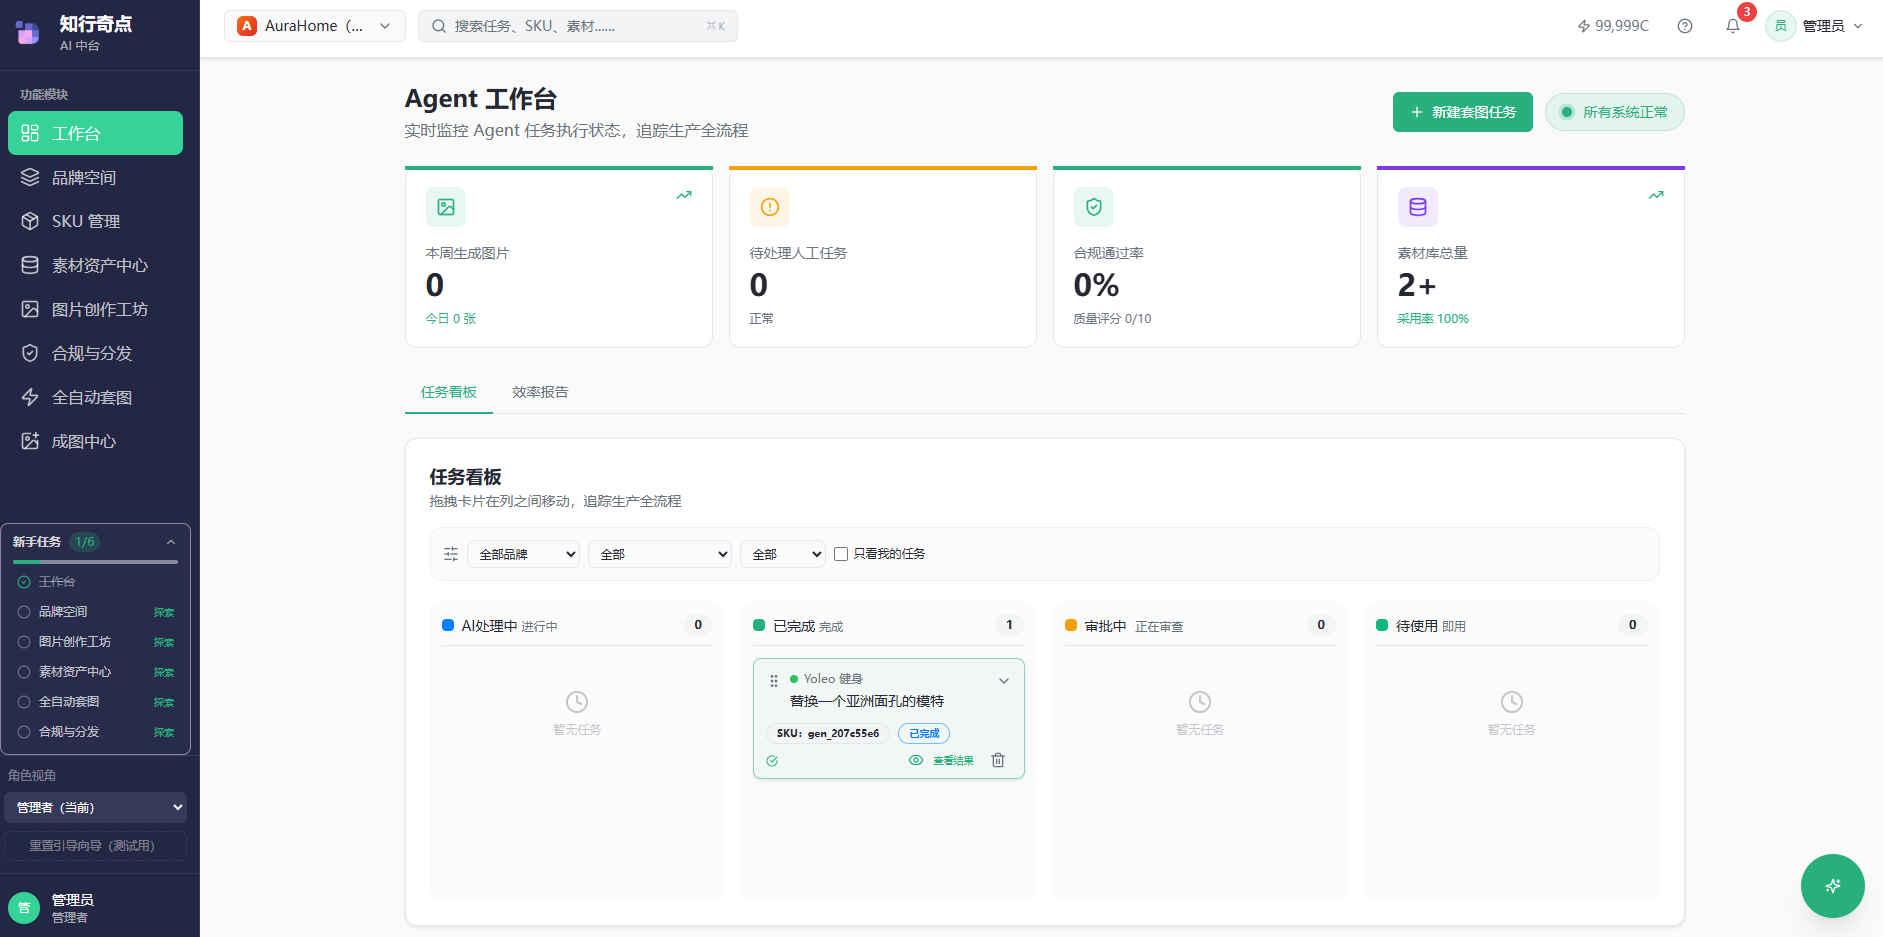Click the search field for tasks and SKUs

tap(578, 25)
